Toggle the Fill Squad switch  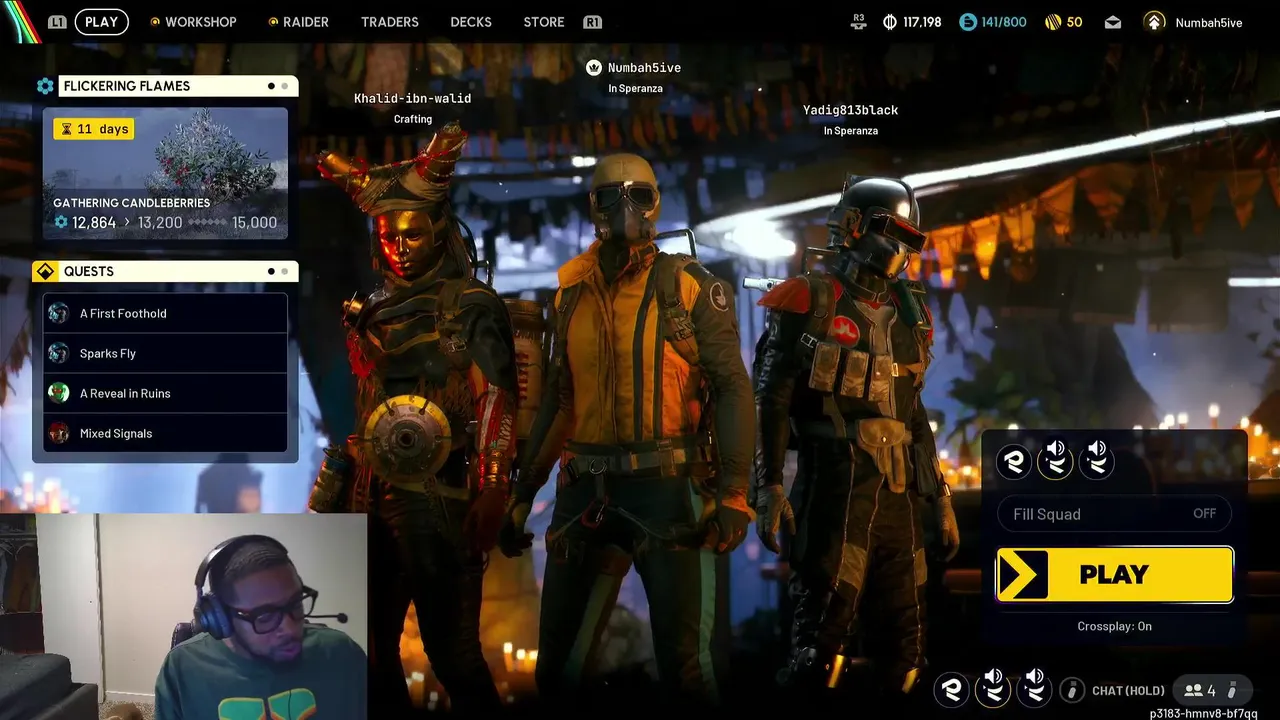pyautogui.click(x=1114, y=514)
